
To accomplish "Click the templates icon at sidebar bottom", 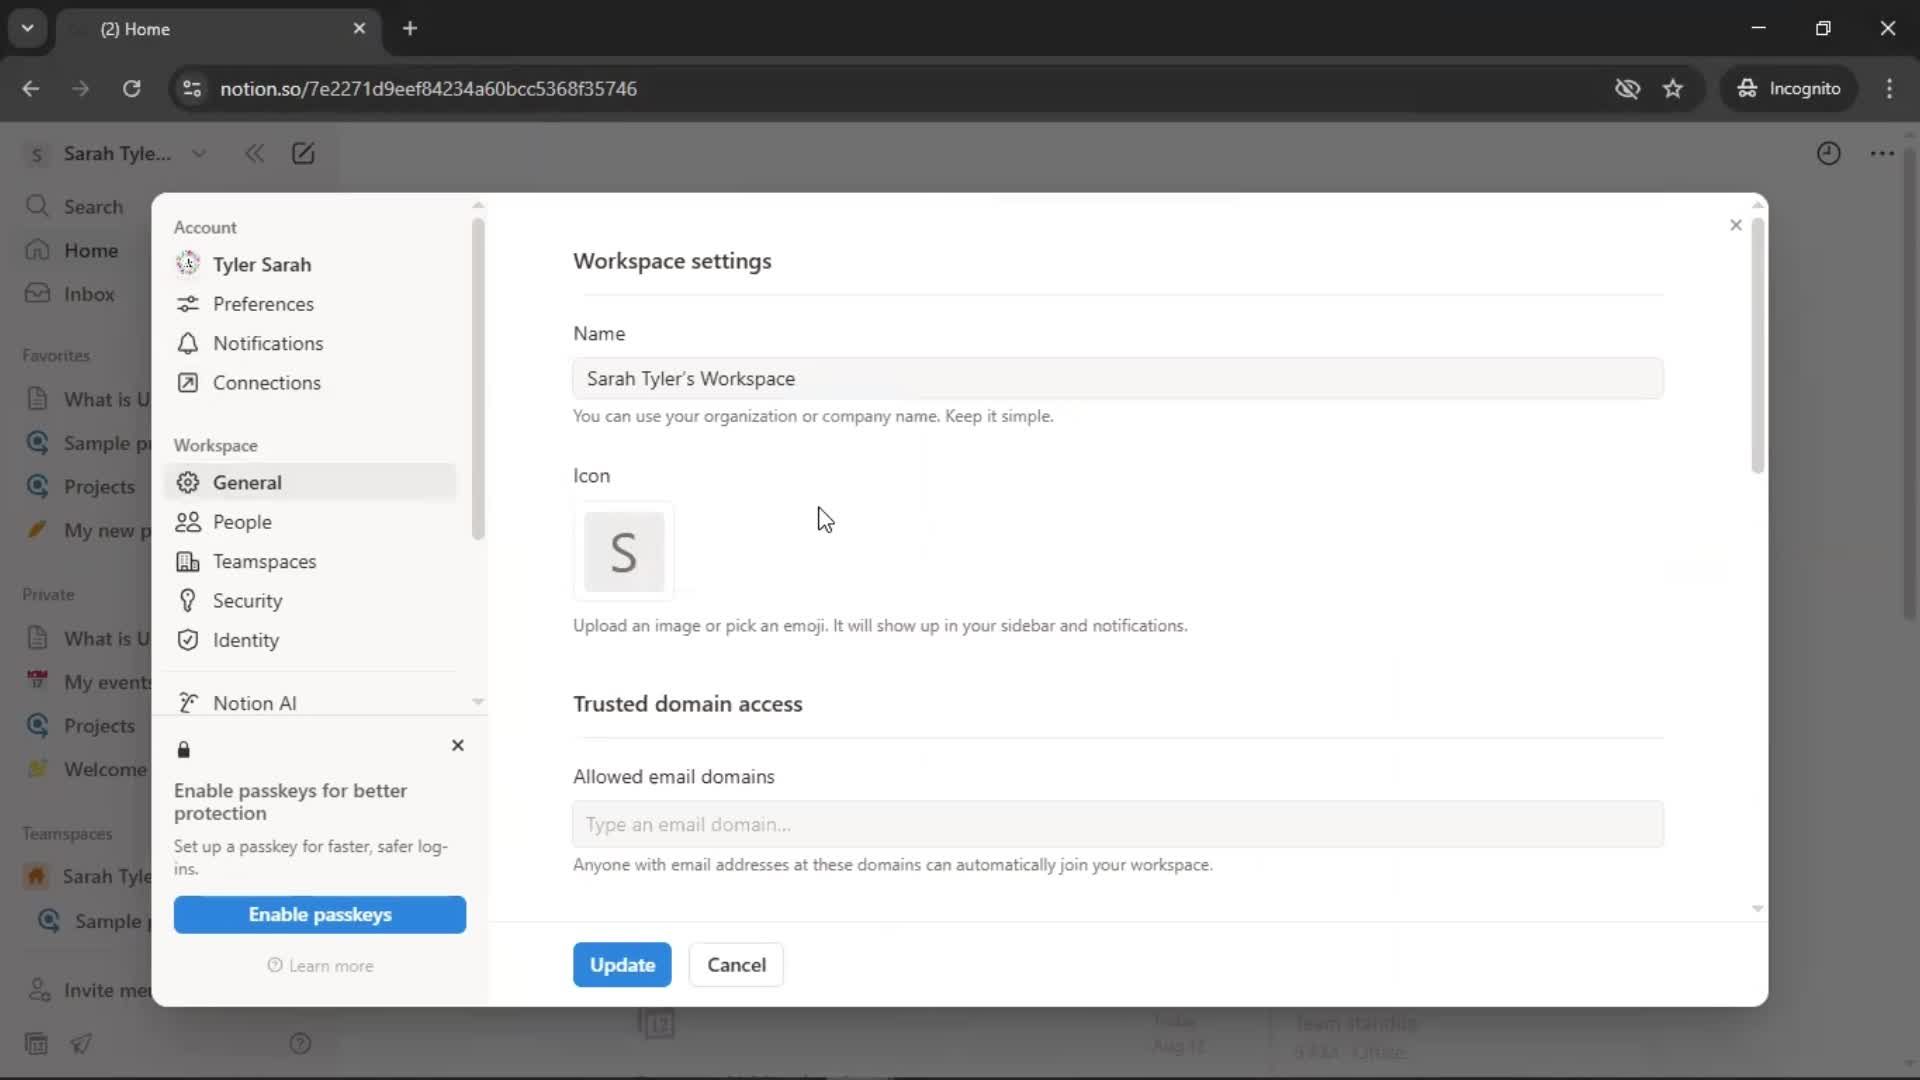I will [36, 1044].
